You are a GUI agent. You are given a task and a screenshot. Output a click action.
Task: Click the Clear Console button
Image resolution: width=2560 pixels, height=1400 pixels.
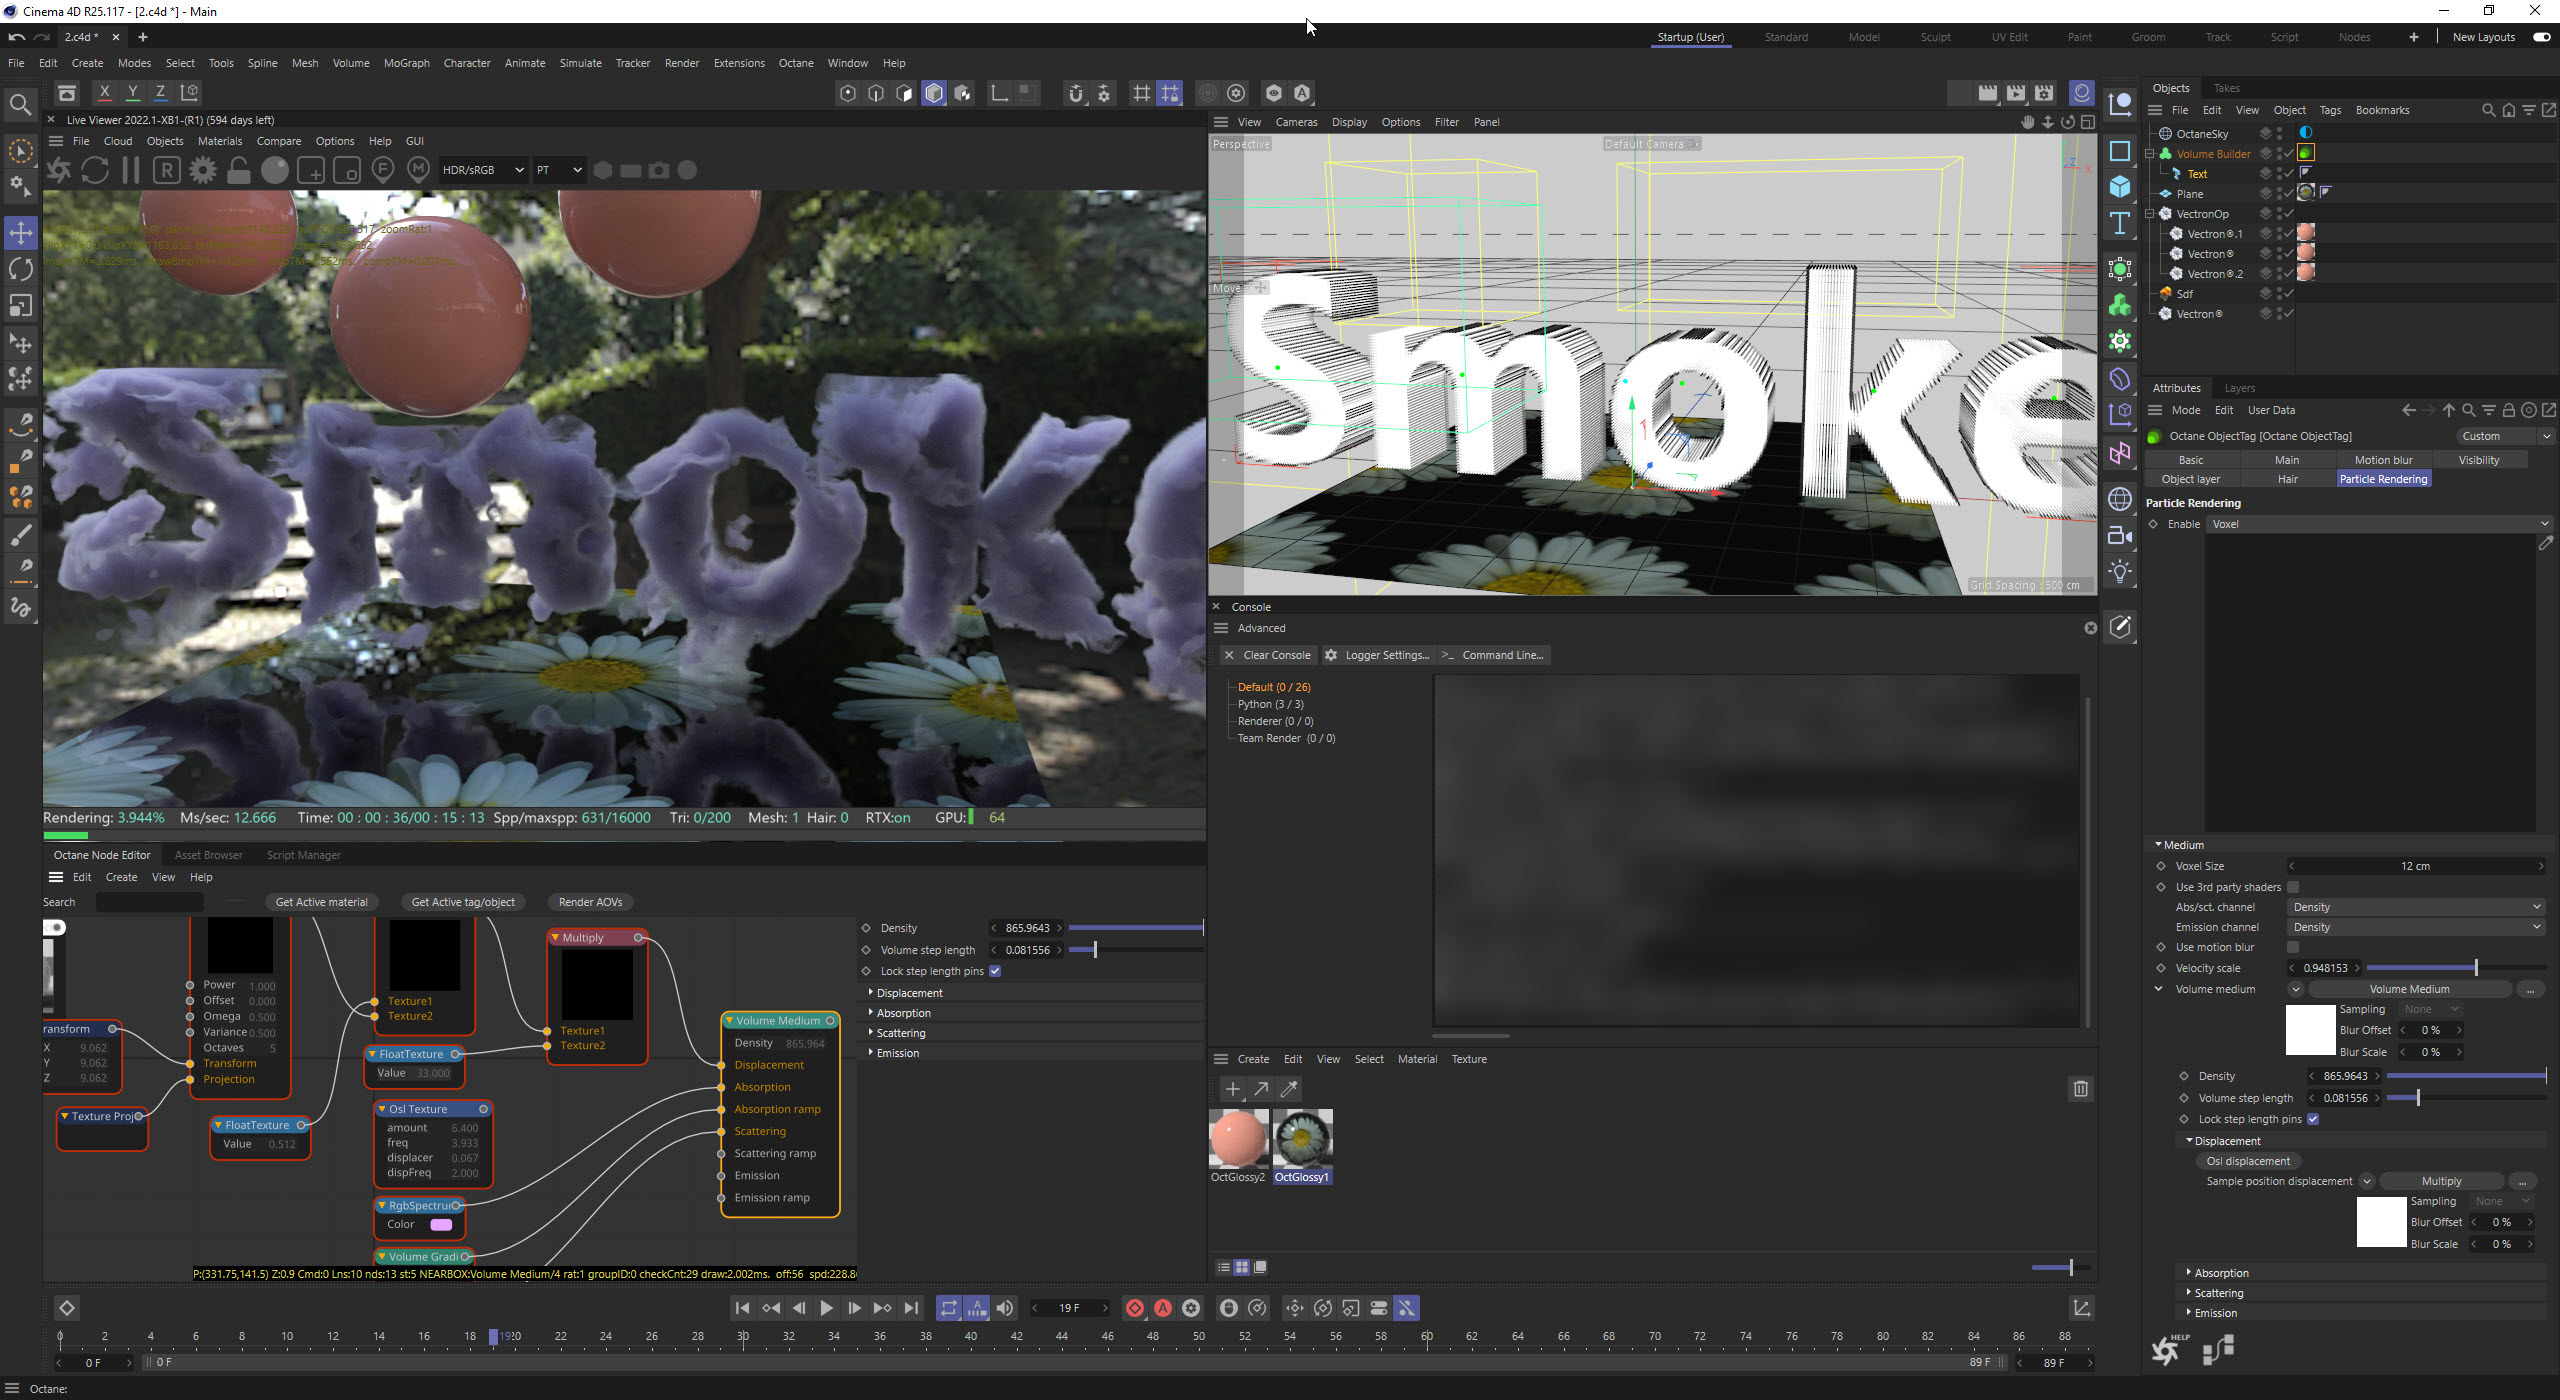point(1267,655)
